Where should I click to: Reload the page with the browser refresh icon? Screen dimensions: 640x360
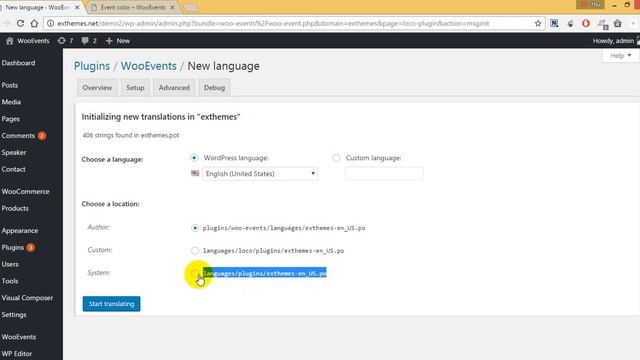(x=20, y=23)
